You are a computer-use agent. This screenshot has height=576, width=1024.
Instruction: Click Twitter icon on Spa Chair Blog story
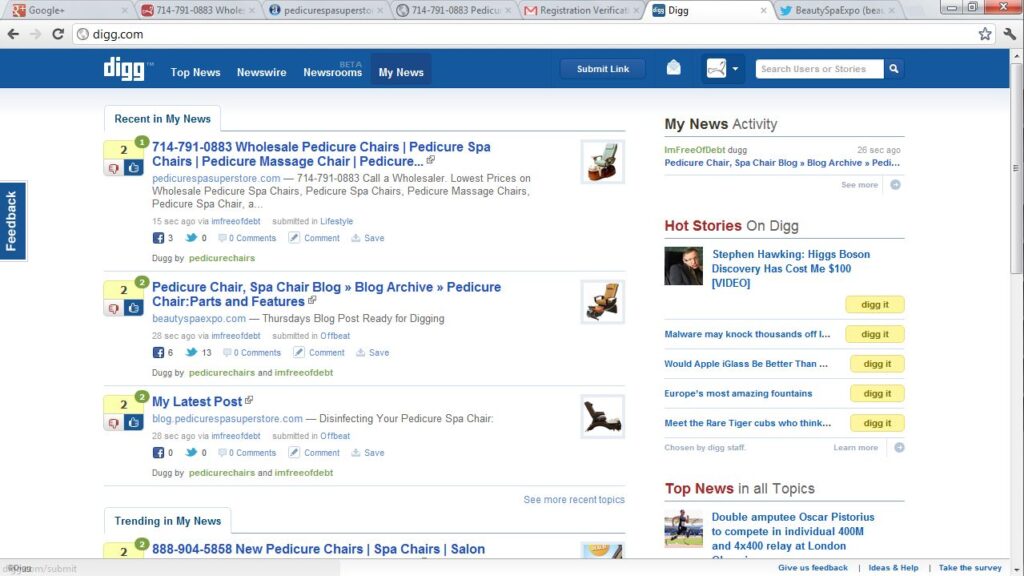[x=191, y=352]
